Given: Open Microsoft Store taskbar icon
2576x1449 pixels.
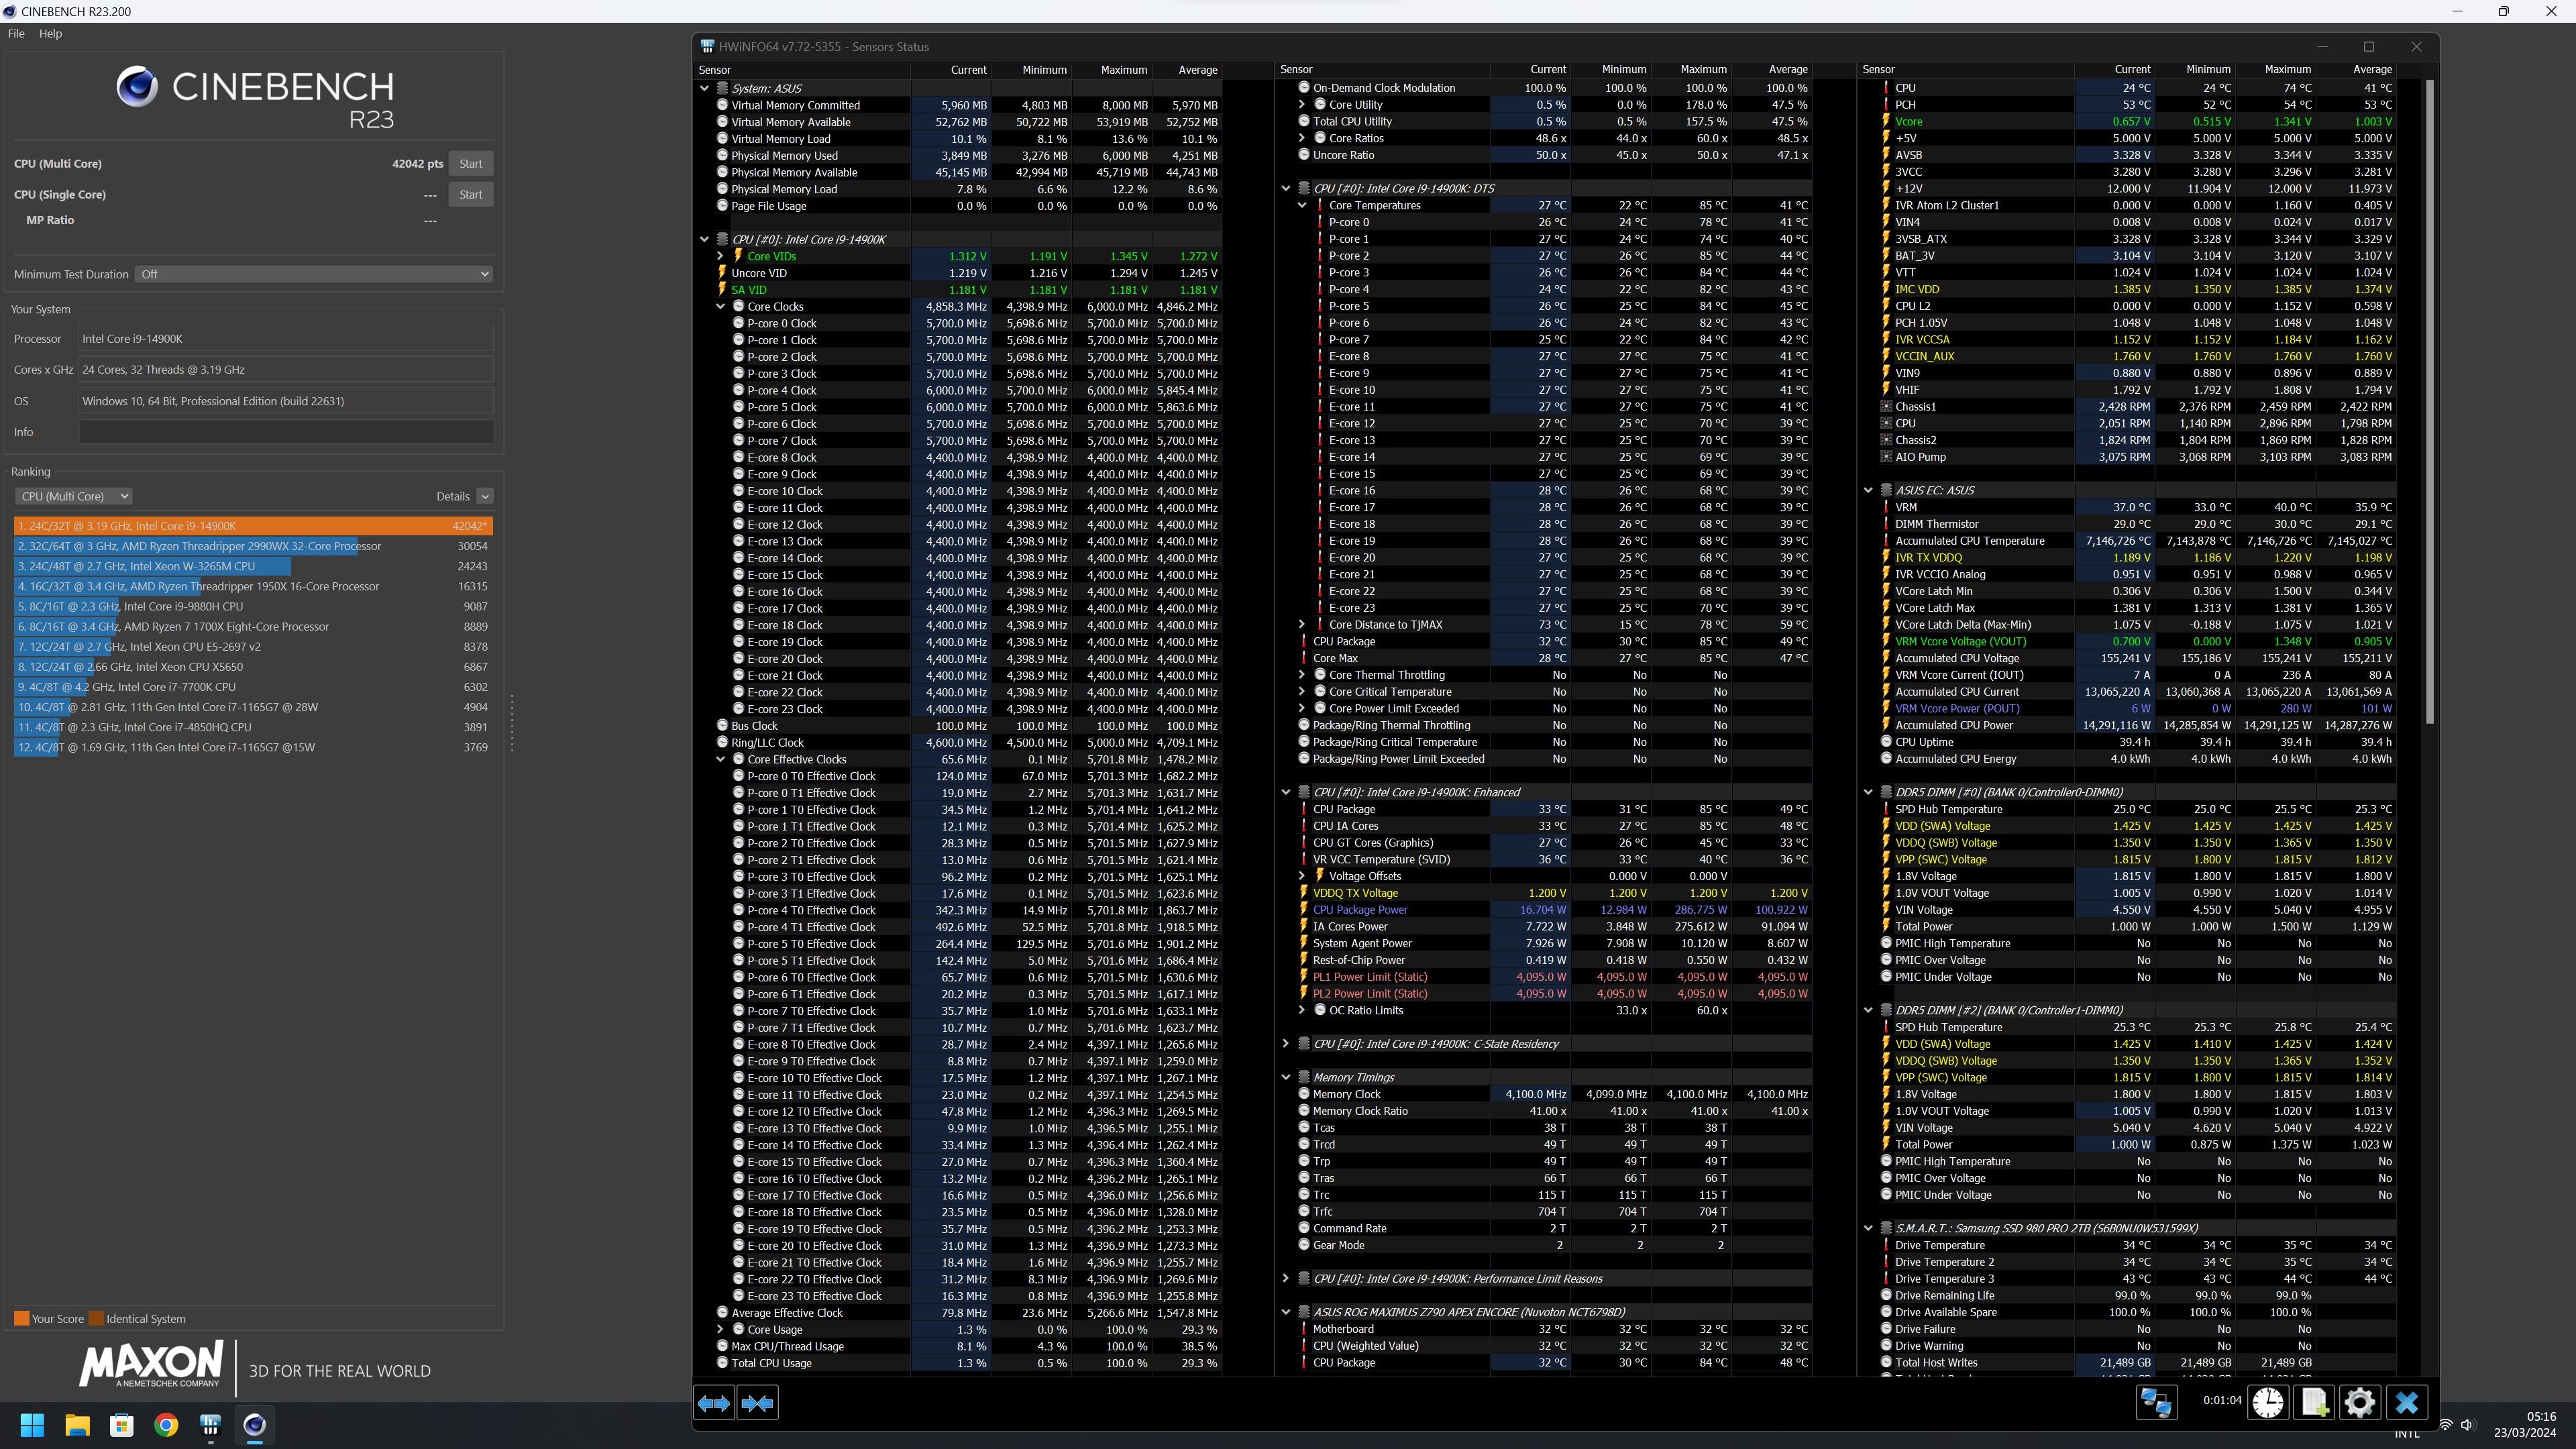Looking at the screenshot, I should (122, 1425).
